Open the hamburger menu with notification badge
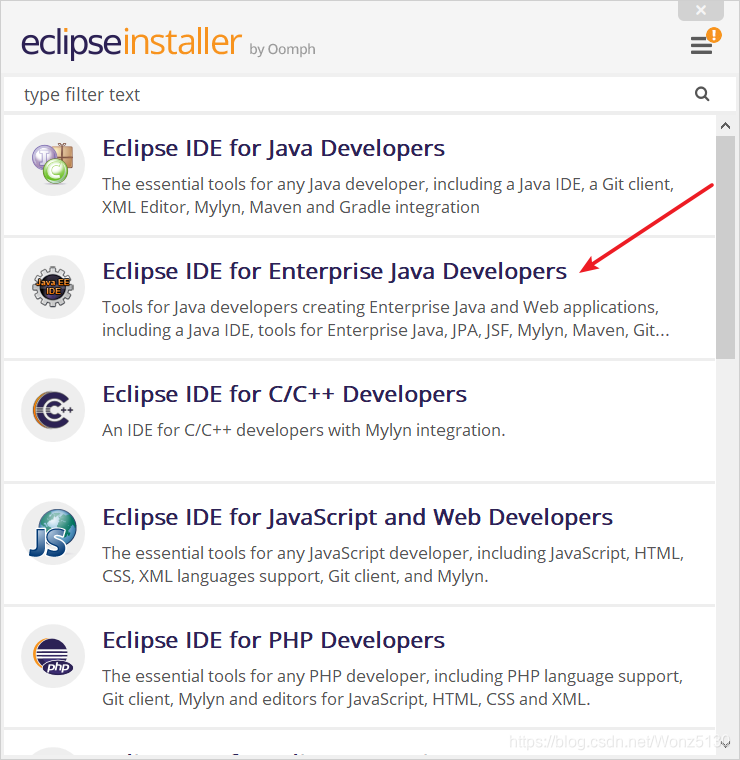Image resolution: width=740 pixels, height=760 pixels. point(705,43)
